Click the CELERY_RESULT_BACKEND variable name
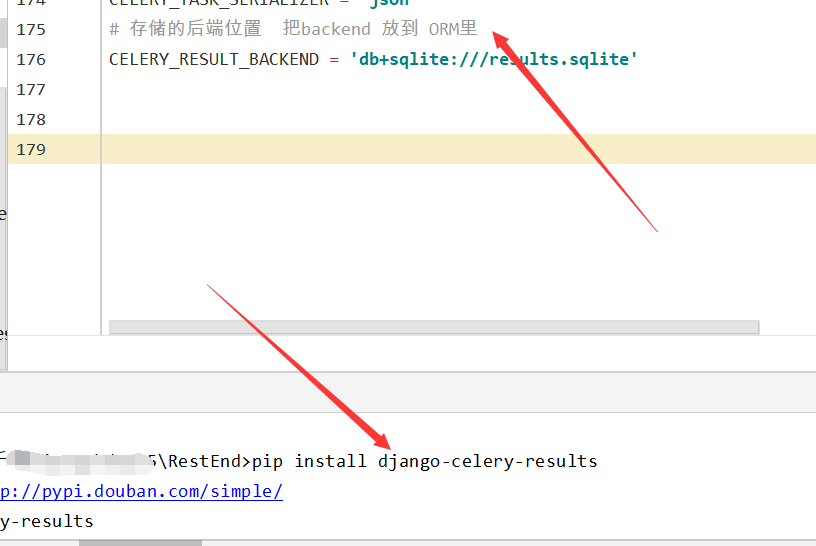The image size is (816, 546). pos(214,60)
